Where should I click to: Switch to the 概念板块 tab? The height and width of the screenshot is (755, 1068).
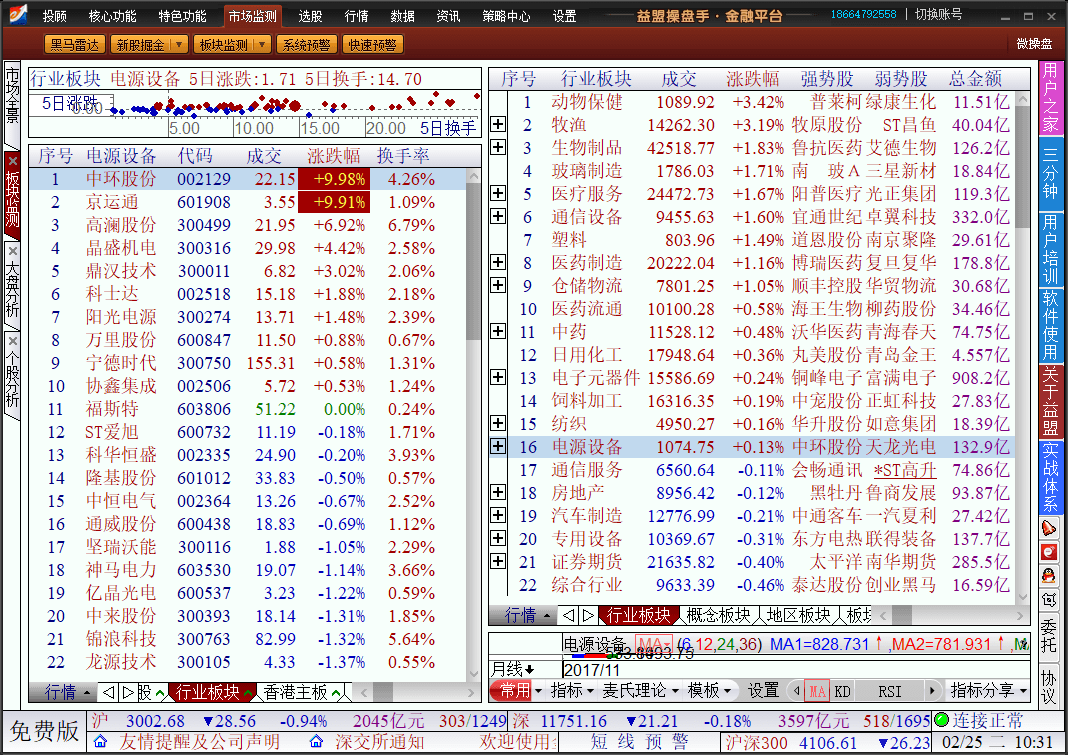(718, 616)
